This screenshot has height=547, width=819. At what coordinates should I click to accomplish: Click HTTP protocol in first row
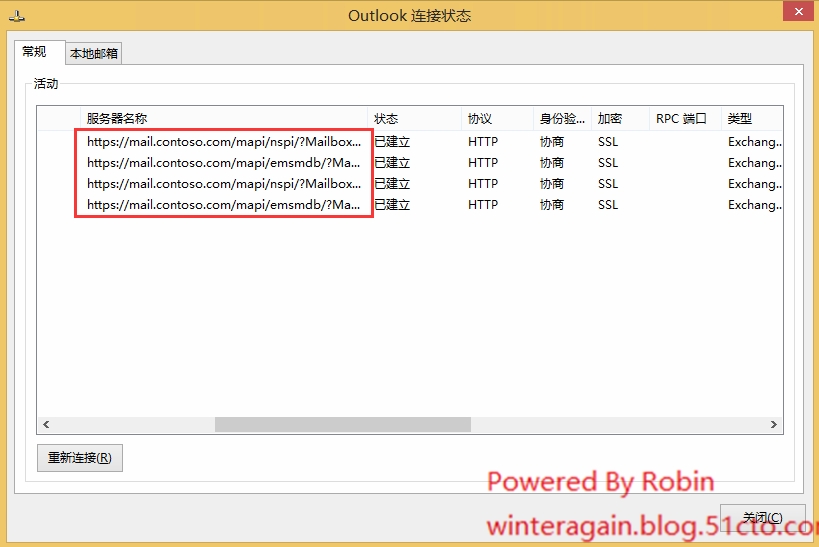point(483,142)
